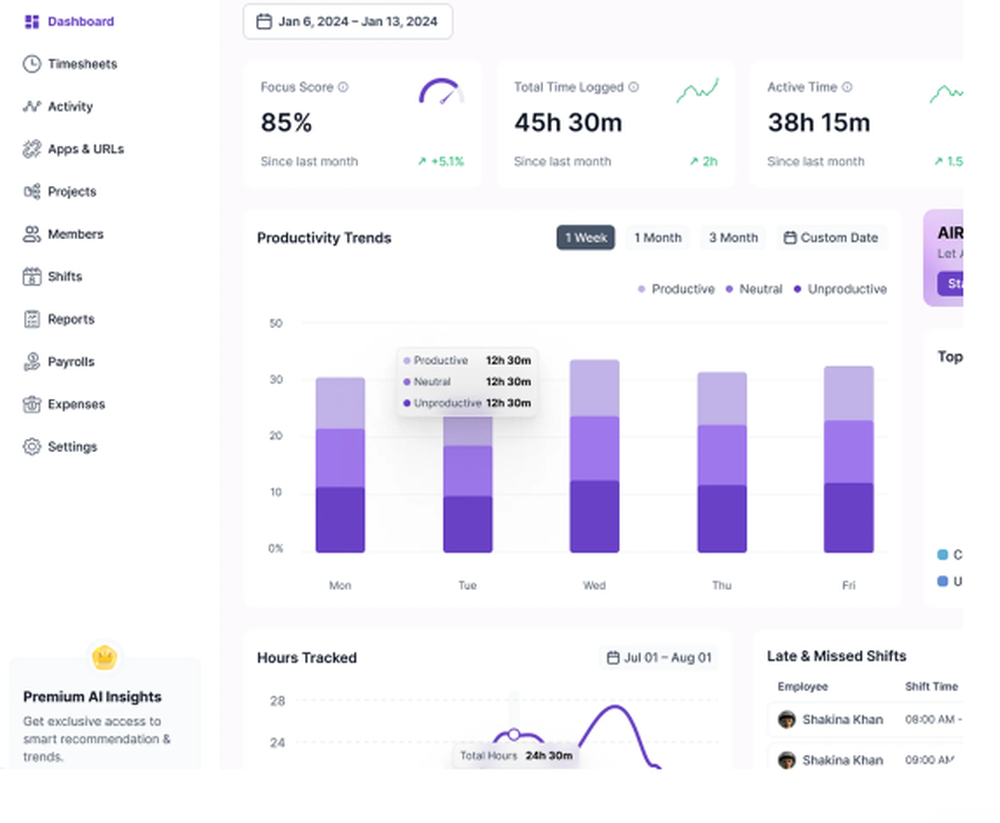This screenshot has height=823, width=1000.
Task: Click the Payrolls icon
Action: (x=32, y=362)
